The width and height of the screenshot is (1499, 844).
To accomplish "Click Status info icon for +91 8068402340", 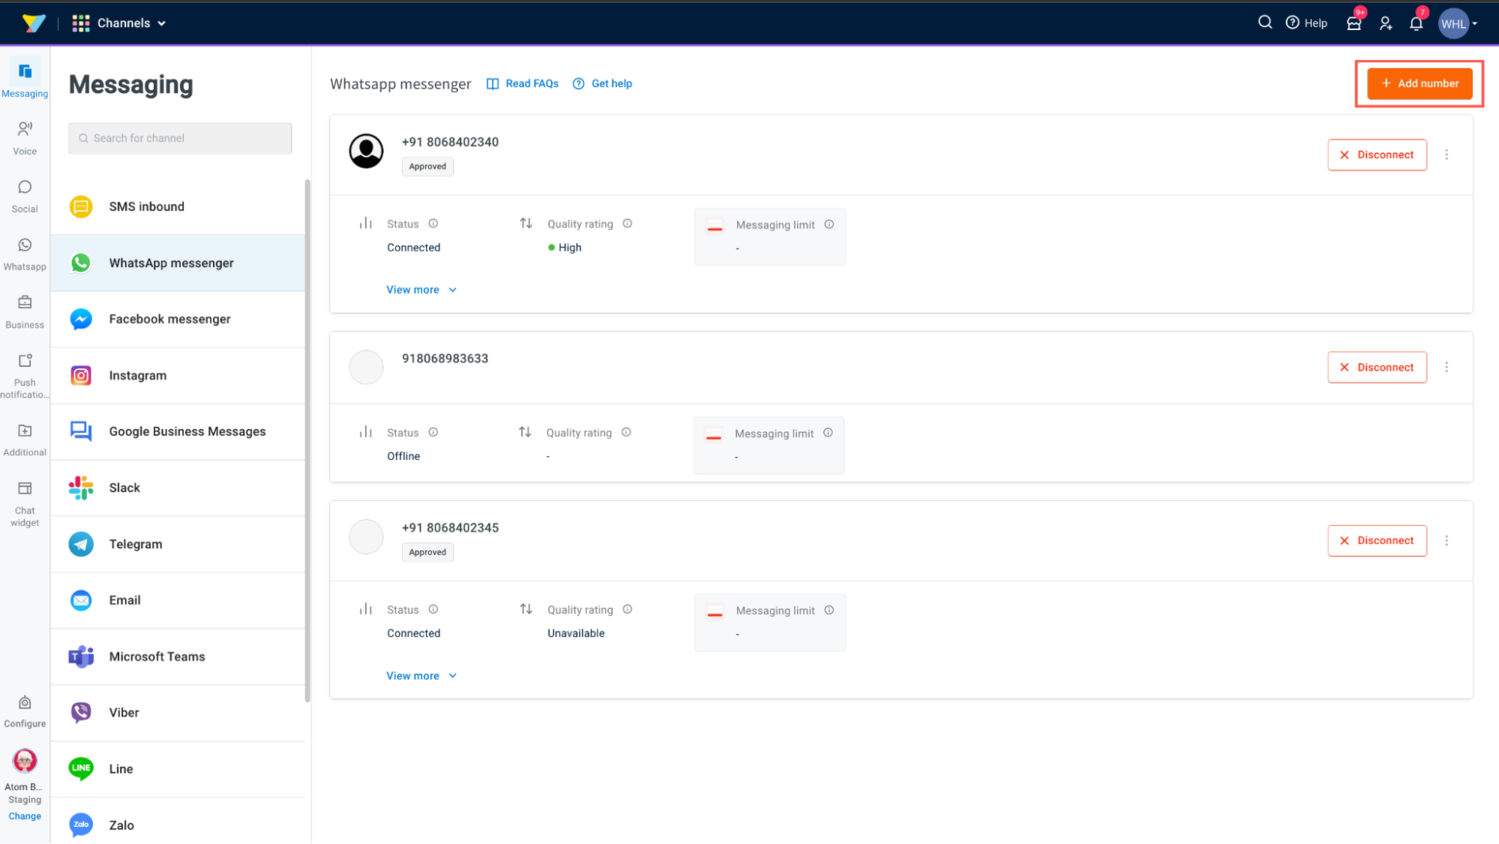I will point(433,224).
